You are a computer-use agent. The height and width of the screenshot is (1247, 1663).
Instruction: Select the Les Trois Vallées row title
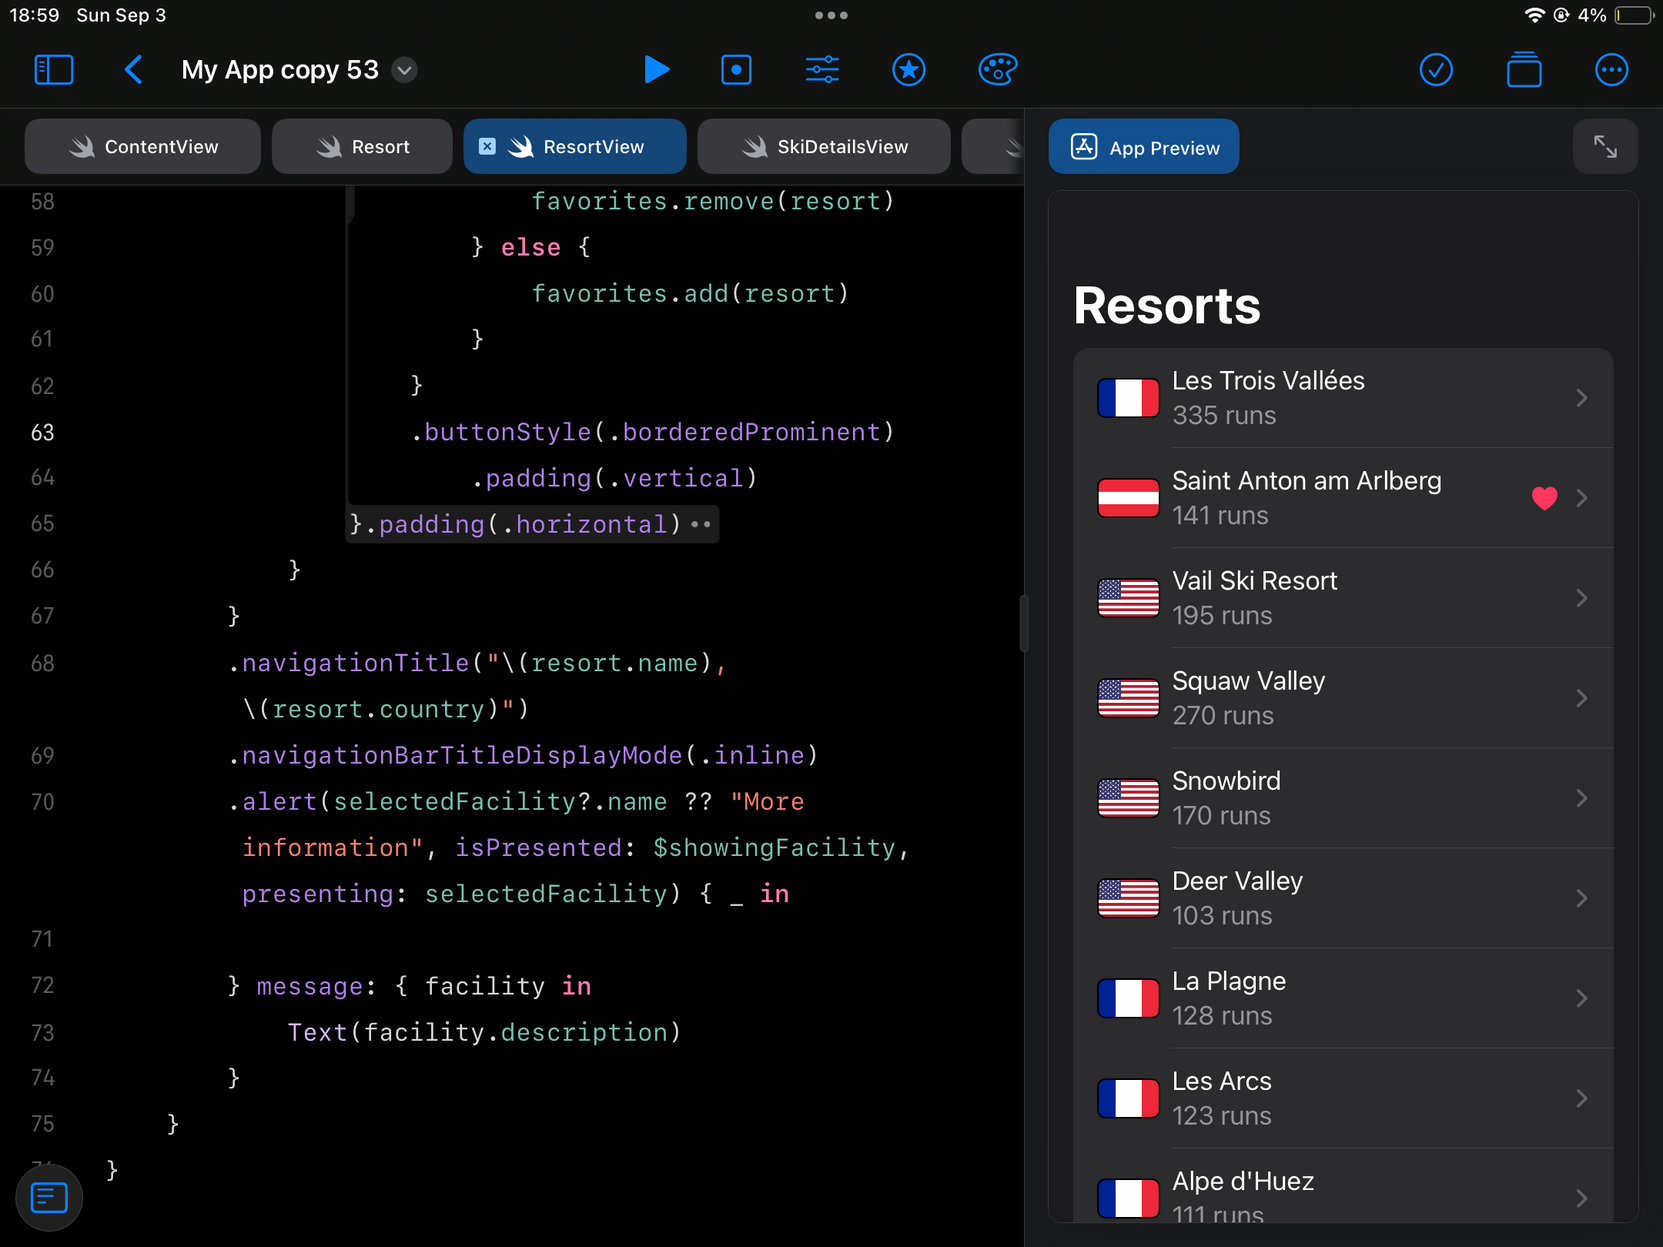coord(1268,381)
